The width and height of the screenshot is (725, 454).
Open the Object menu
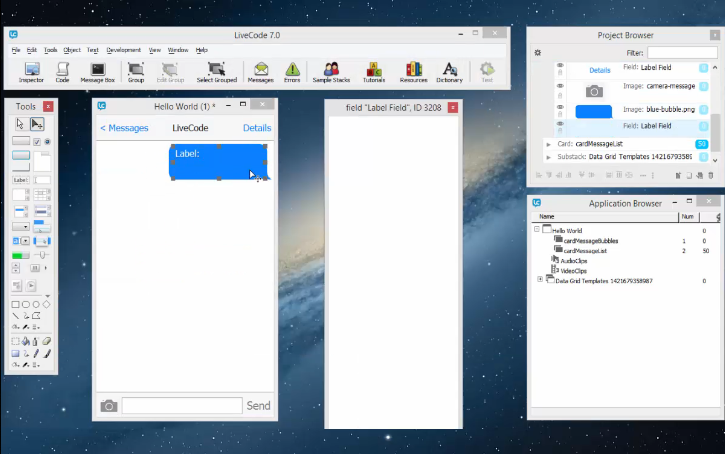72,49
